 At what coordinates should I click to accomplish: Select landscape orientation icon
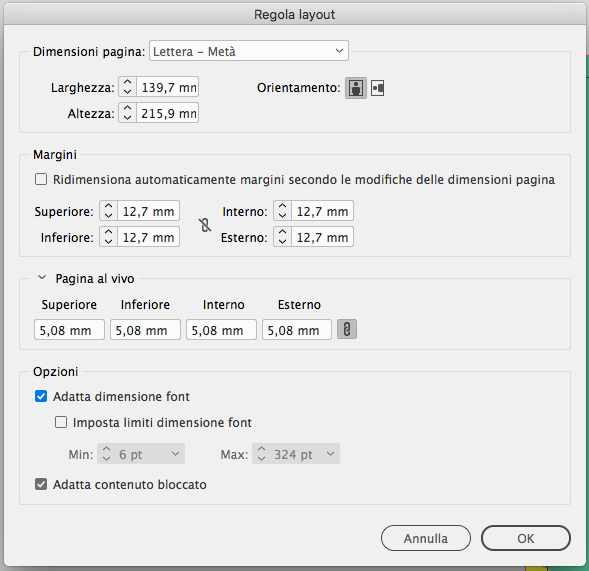pos(378,88)
